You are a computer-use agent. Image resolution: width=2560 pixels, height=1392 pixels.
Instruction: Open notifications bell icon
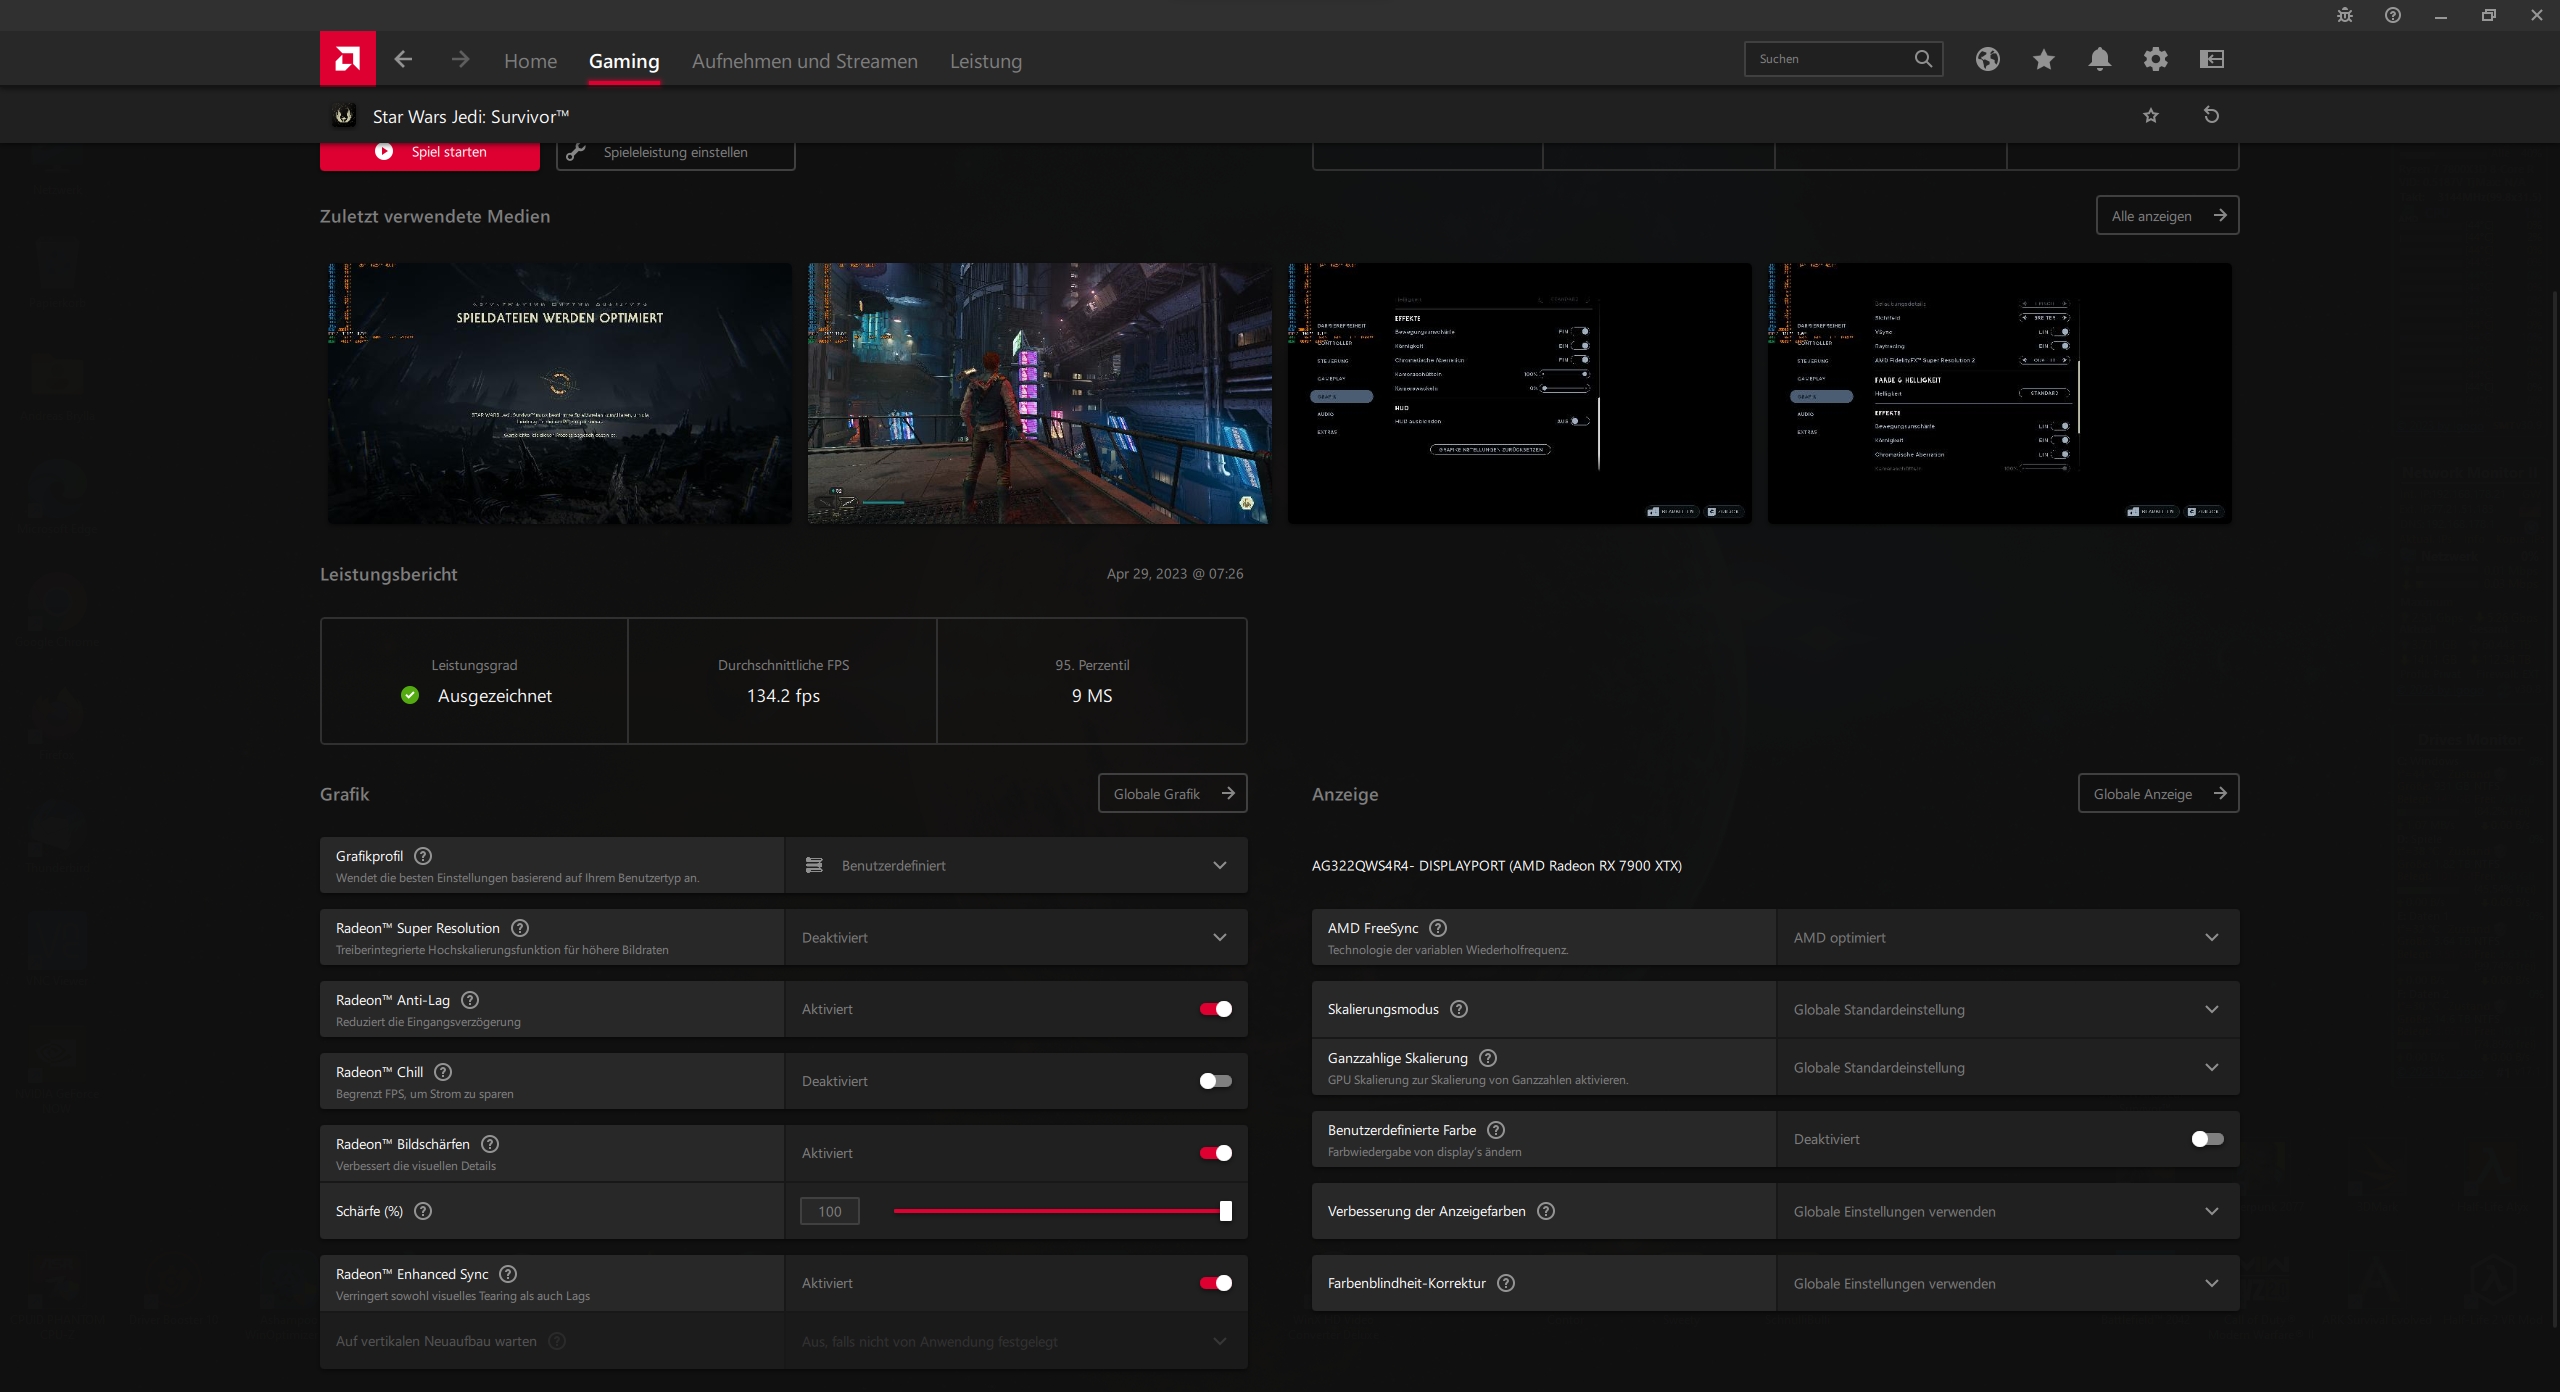pyautogui.click(x=2099, y=59)
